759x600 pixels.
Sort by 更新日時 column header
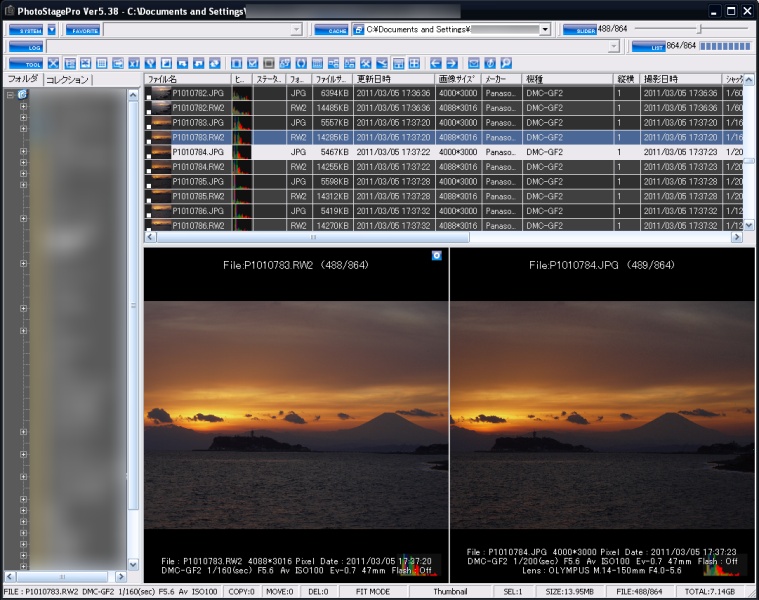pyautogui.click(x=394, y=79)
